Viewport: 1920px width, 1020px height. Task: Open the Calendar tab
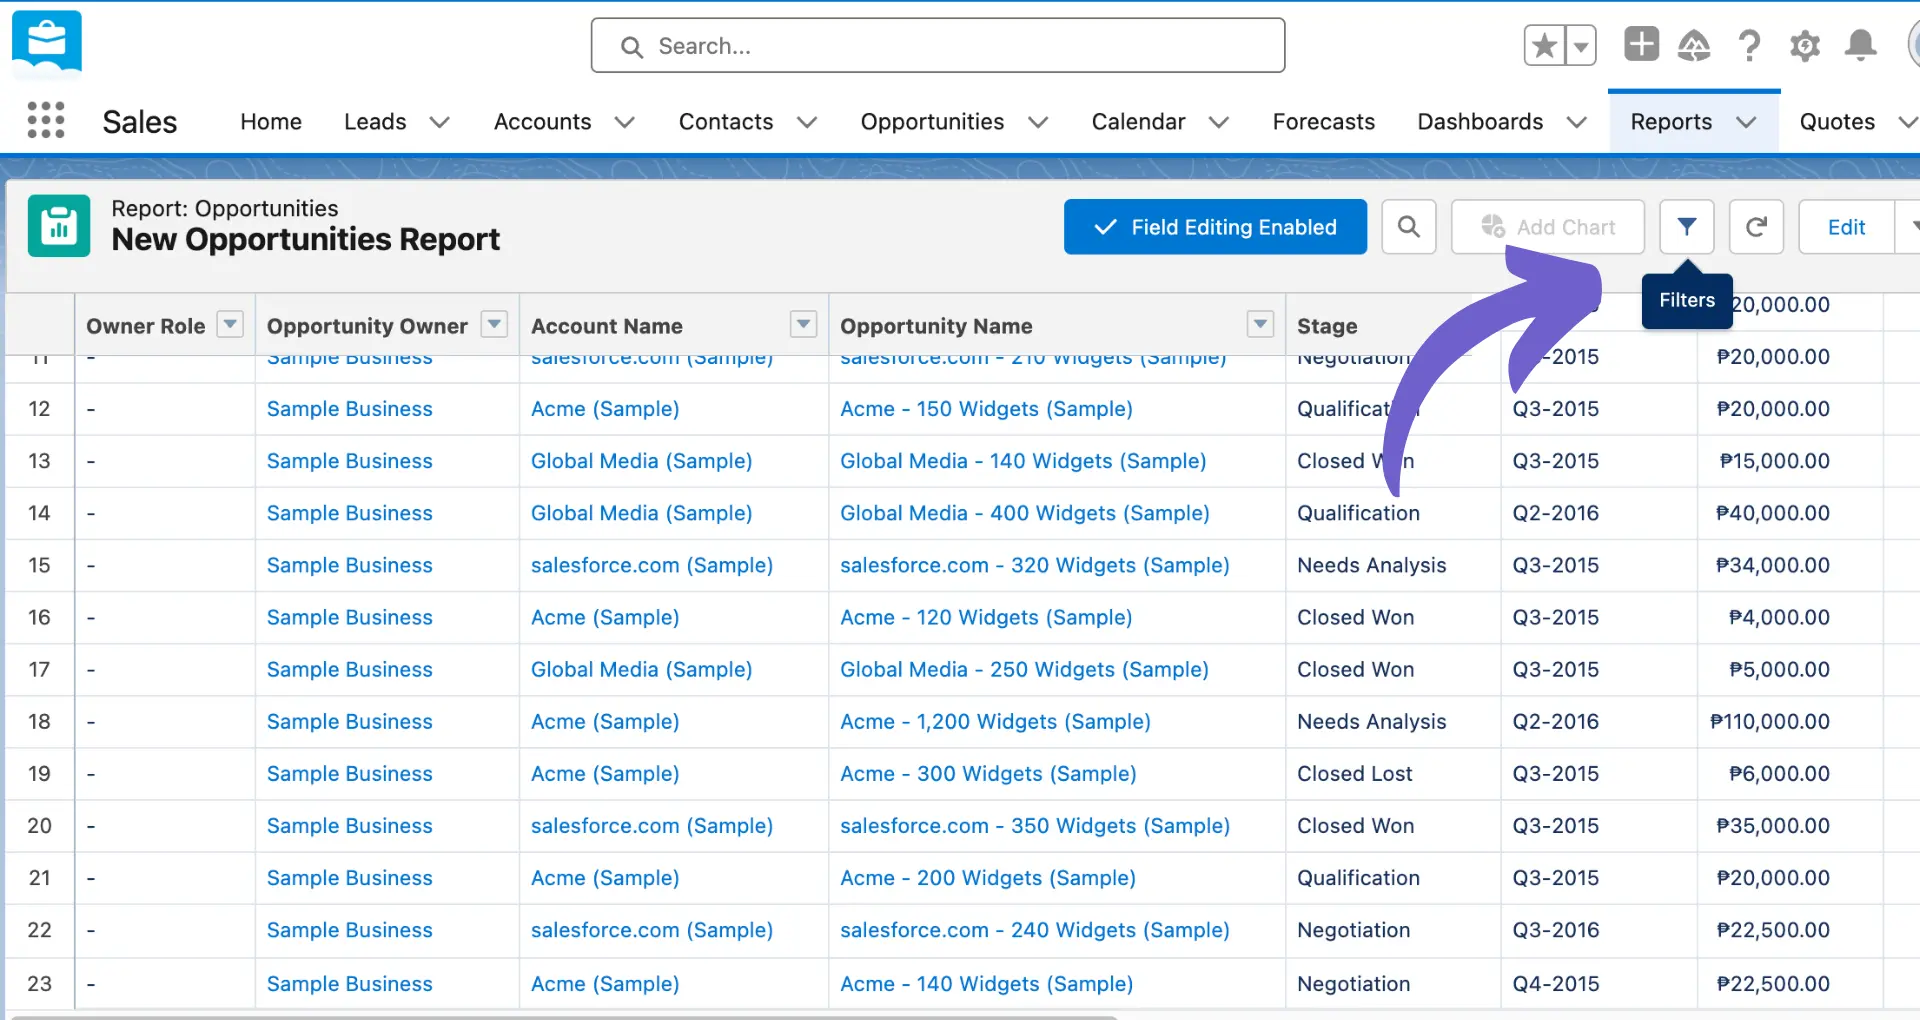[x=1138, y=121]
